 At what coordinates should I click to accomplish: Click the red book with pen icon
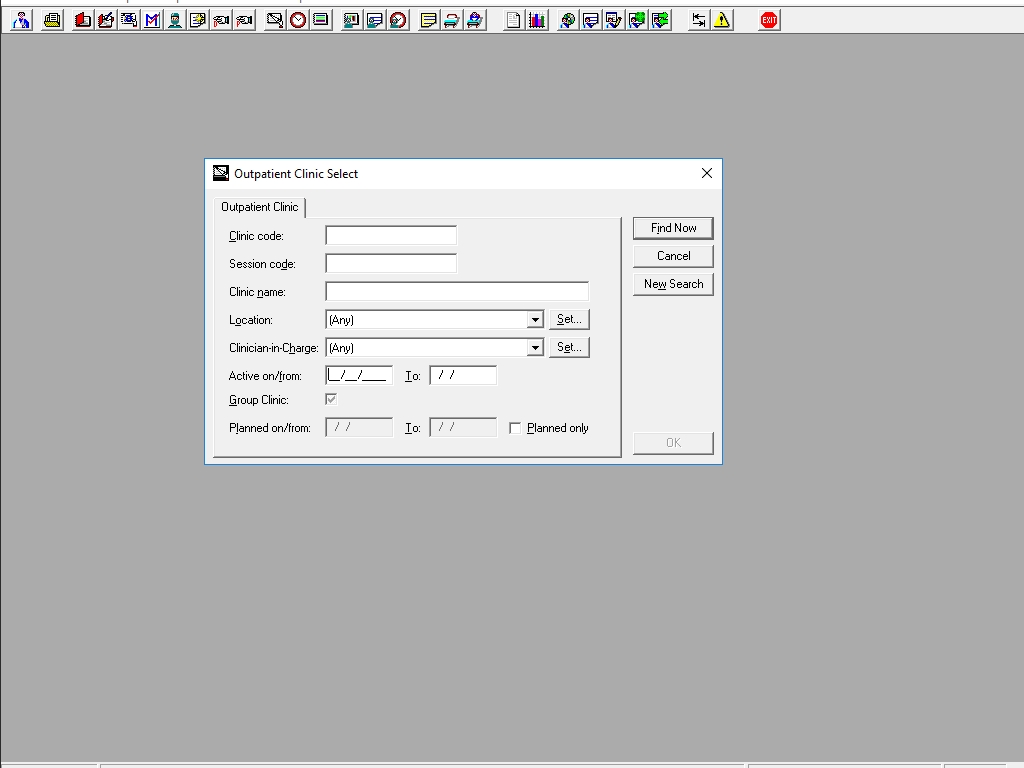[106, 20]
